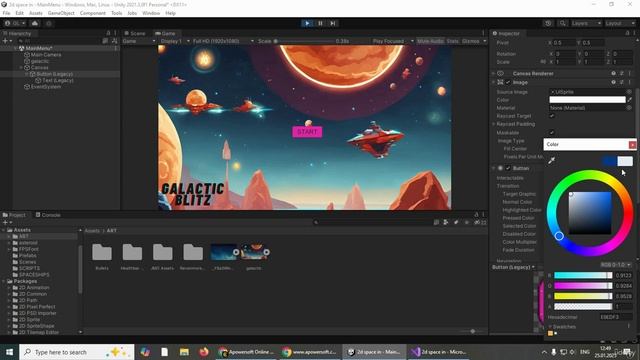
Task: Click the pink START button in game
Action: 307,132
